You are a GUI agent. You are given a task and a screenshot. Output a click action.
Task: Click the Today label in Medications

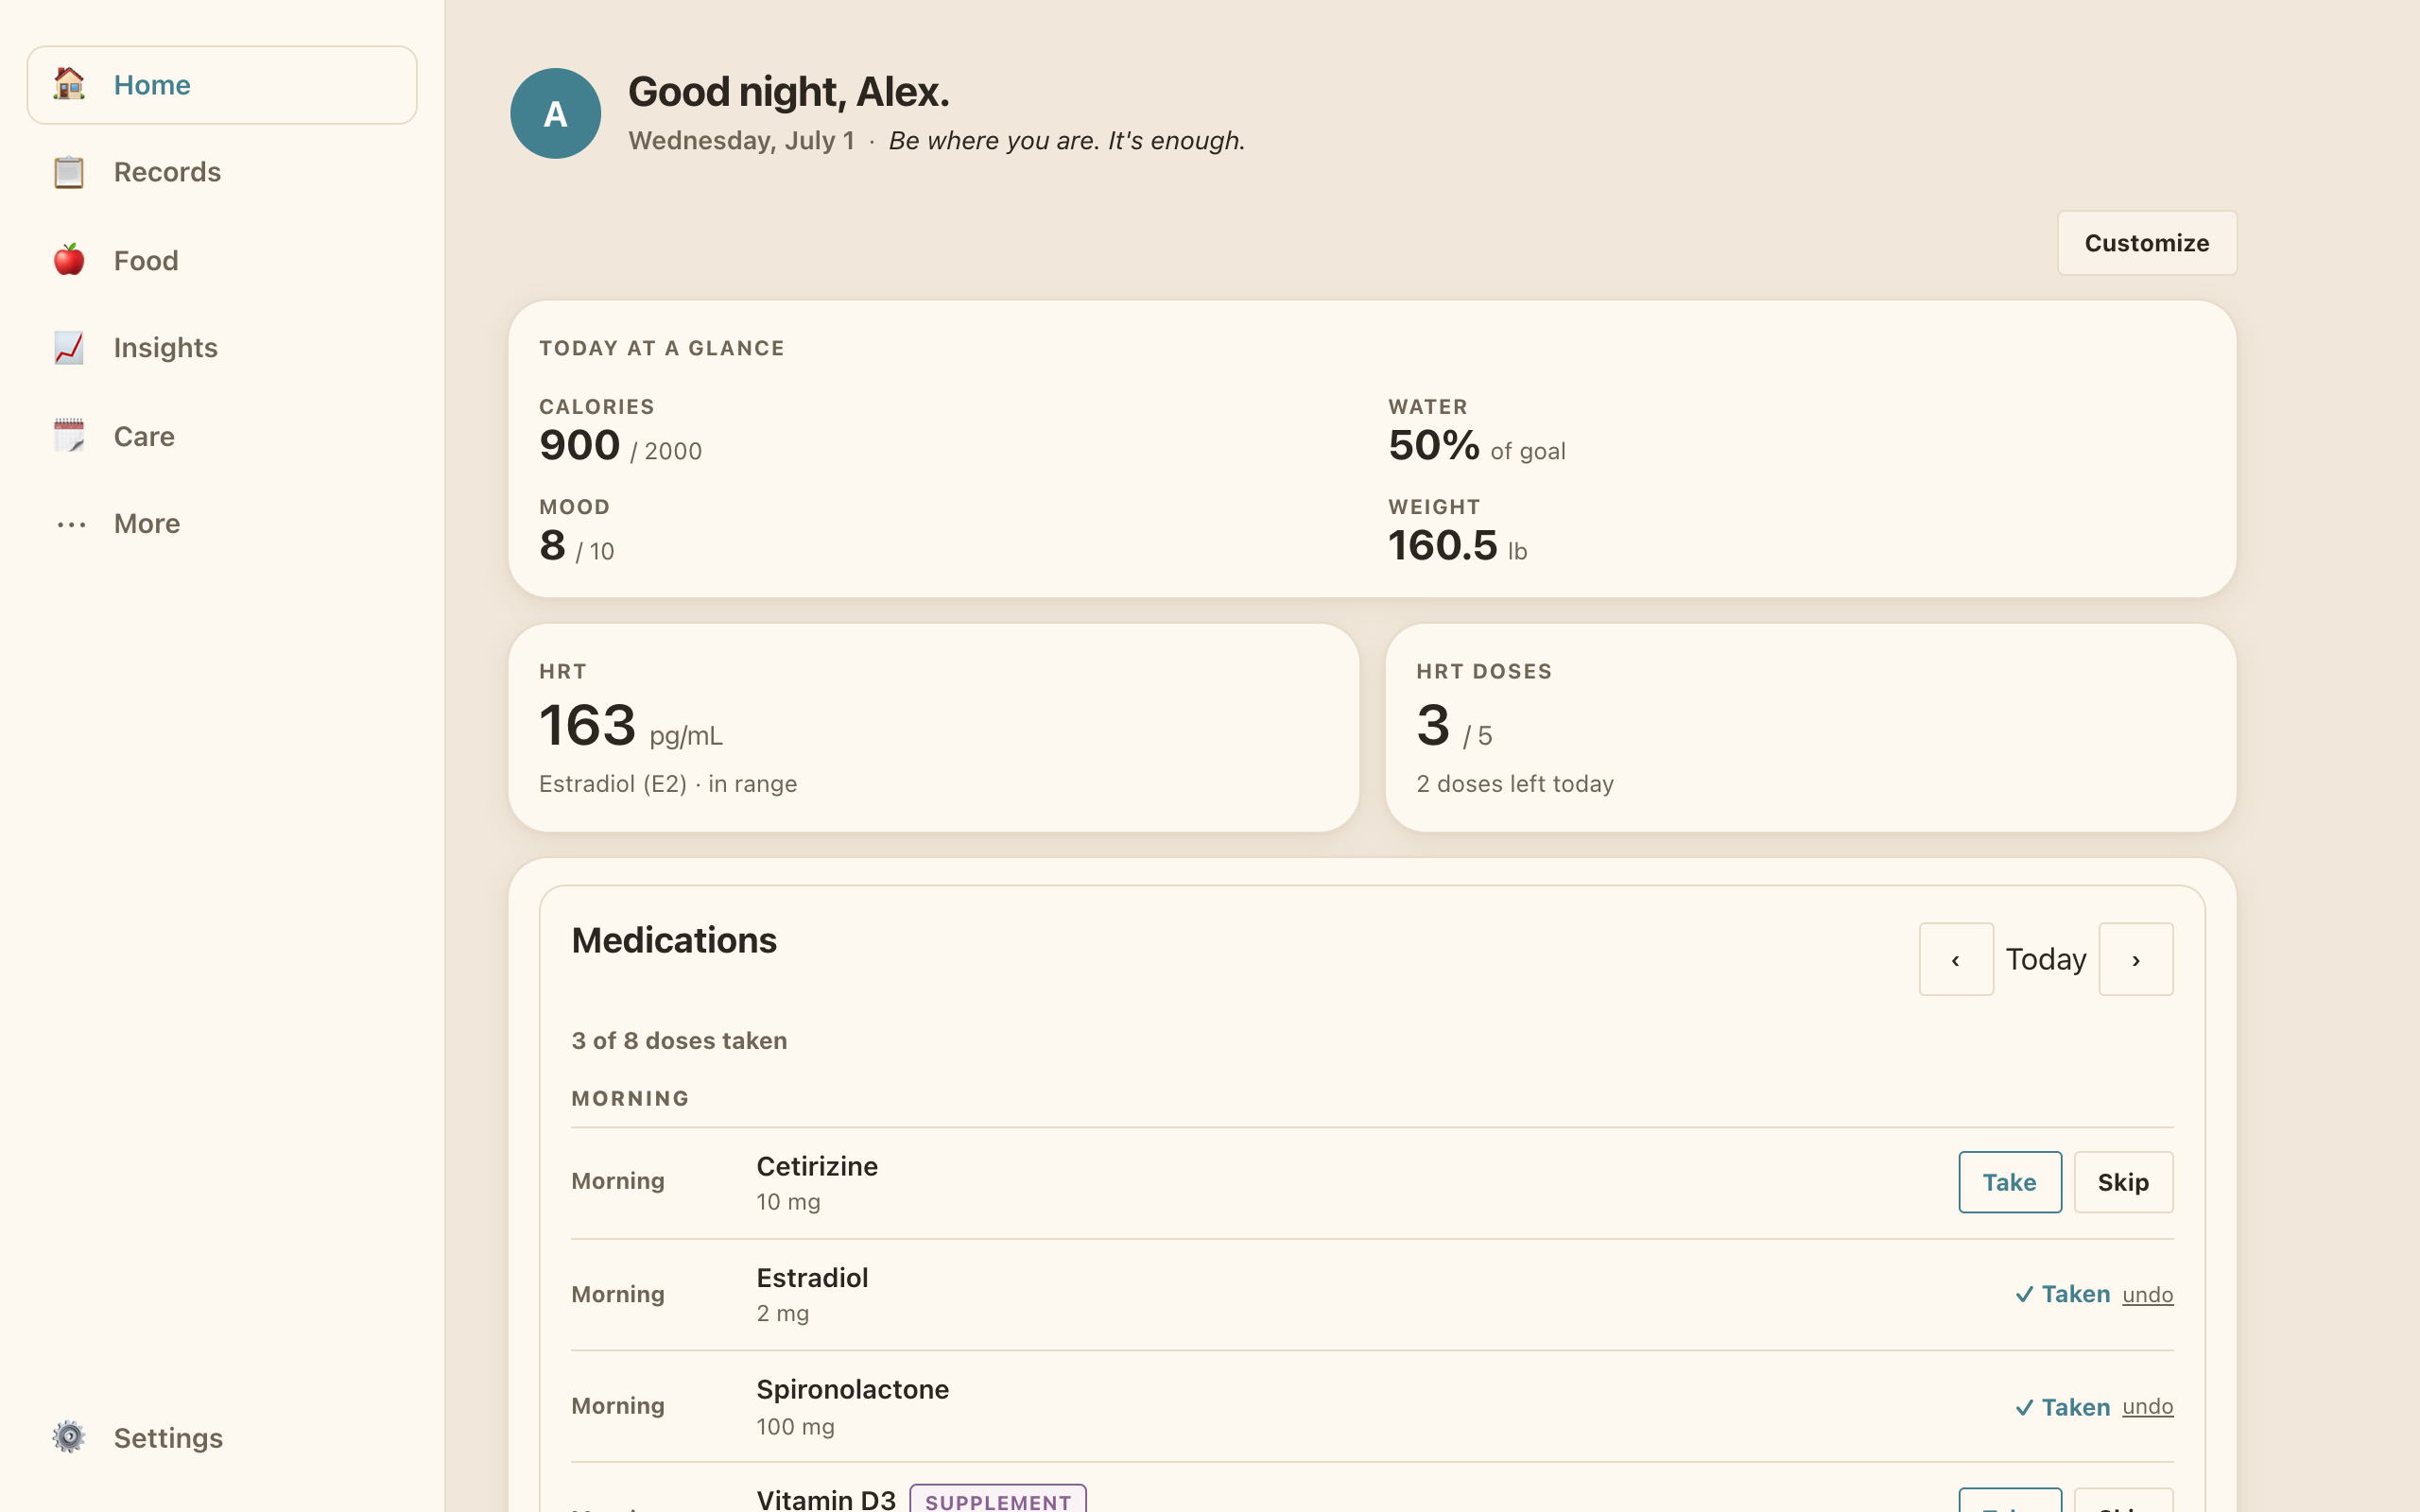tap(2046, 959)
